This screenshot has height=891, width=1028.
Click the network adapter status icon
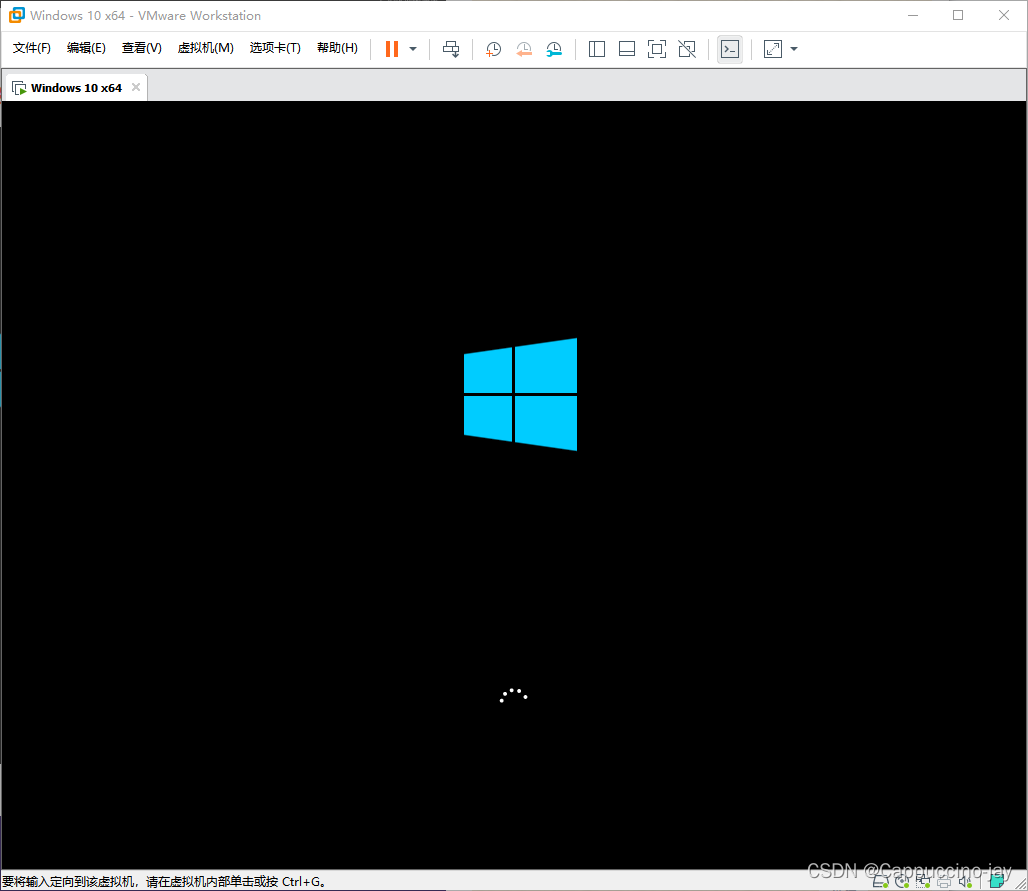click(923, 882)
